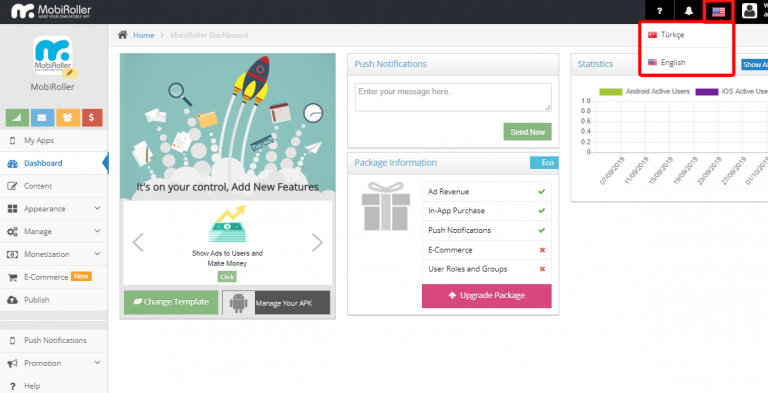
Task: Open My Apps in sidebar
Action: tap(54, 141)
